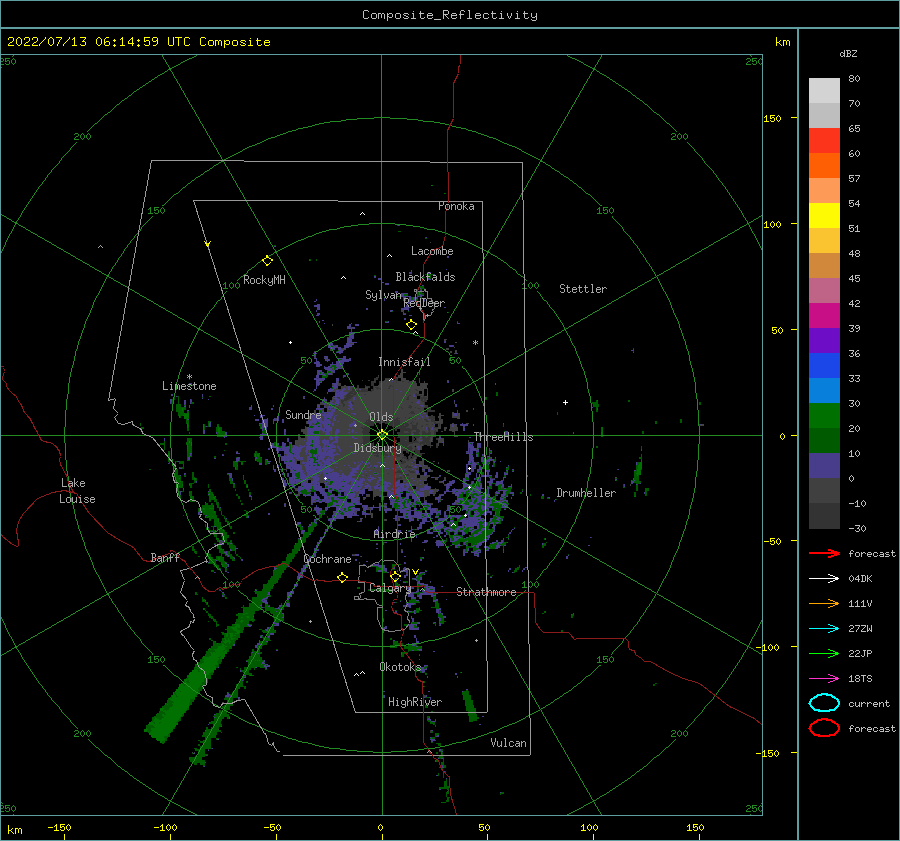Image resolution: width=900 pixels, height=841 pixels.
Task: Click the -100 tick on bottom axis
Action: click(165, 828)
